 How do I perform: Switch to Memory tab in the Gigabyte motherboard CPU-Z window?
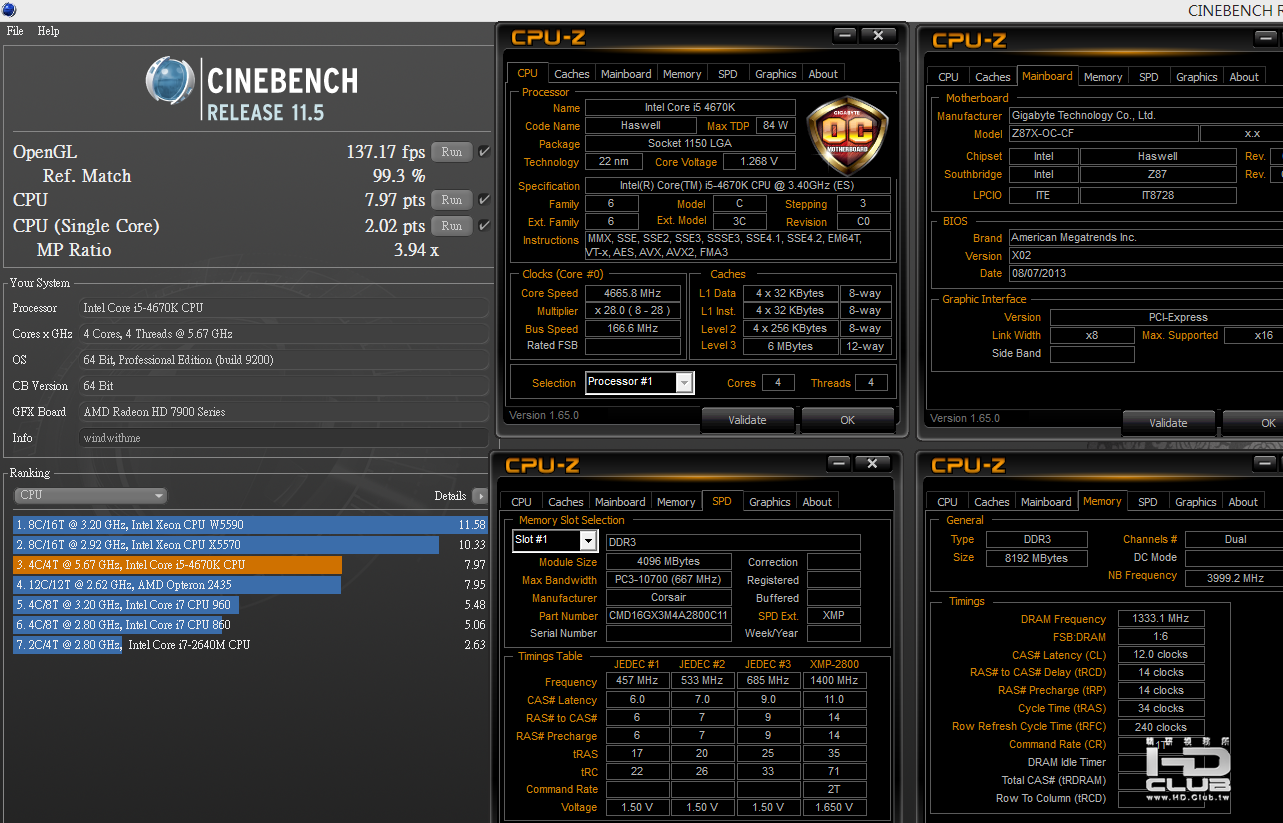click(x=1103, y=77)
